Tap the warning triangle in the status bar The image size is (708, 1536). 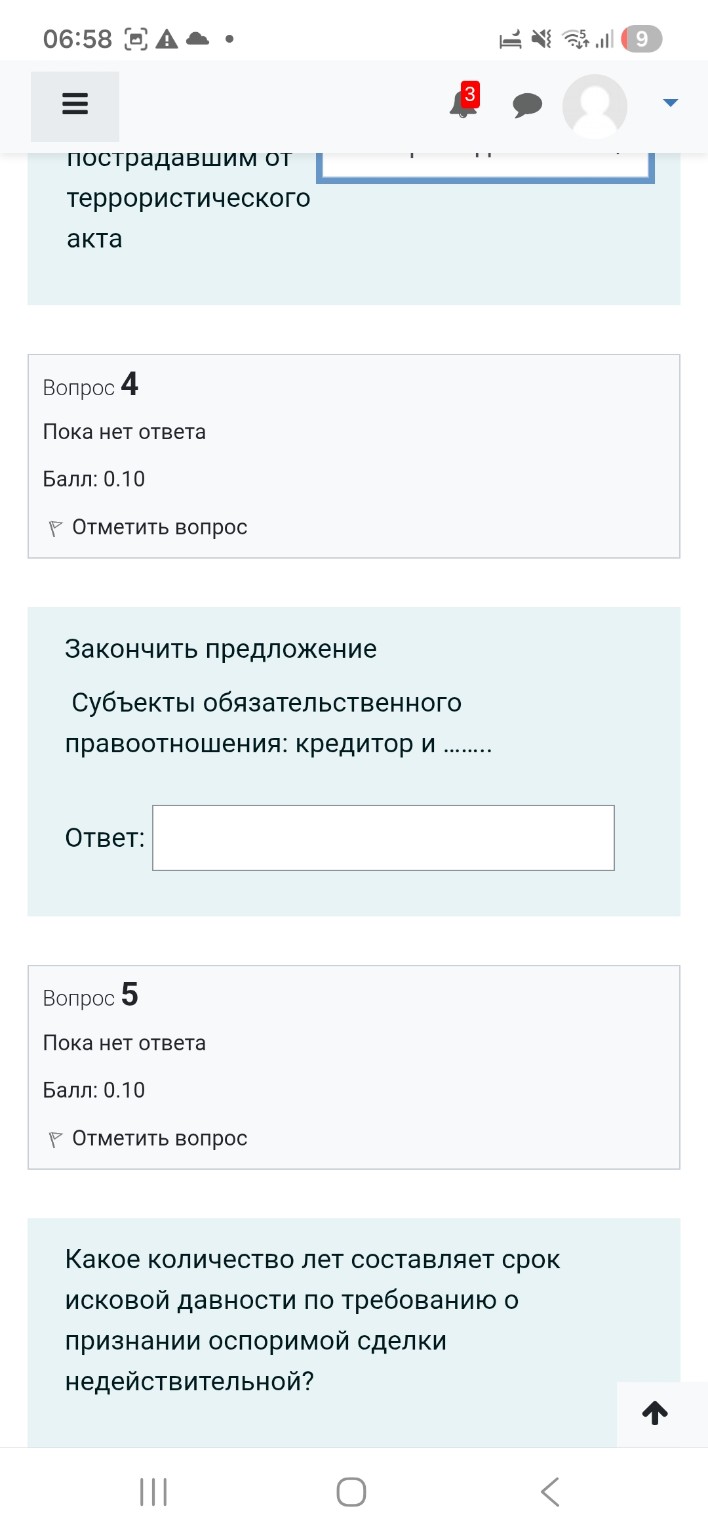tap(166, 38)
